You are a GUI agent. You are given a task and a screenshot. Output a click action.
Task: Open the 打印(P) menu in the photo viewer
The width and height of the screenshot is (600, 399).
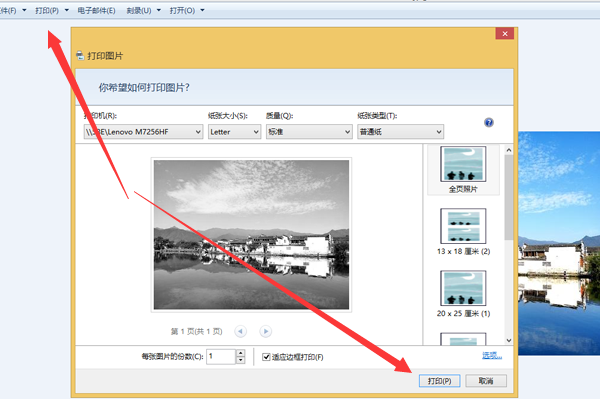[x=47, y=11]
